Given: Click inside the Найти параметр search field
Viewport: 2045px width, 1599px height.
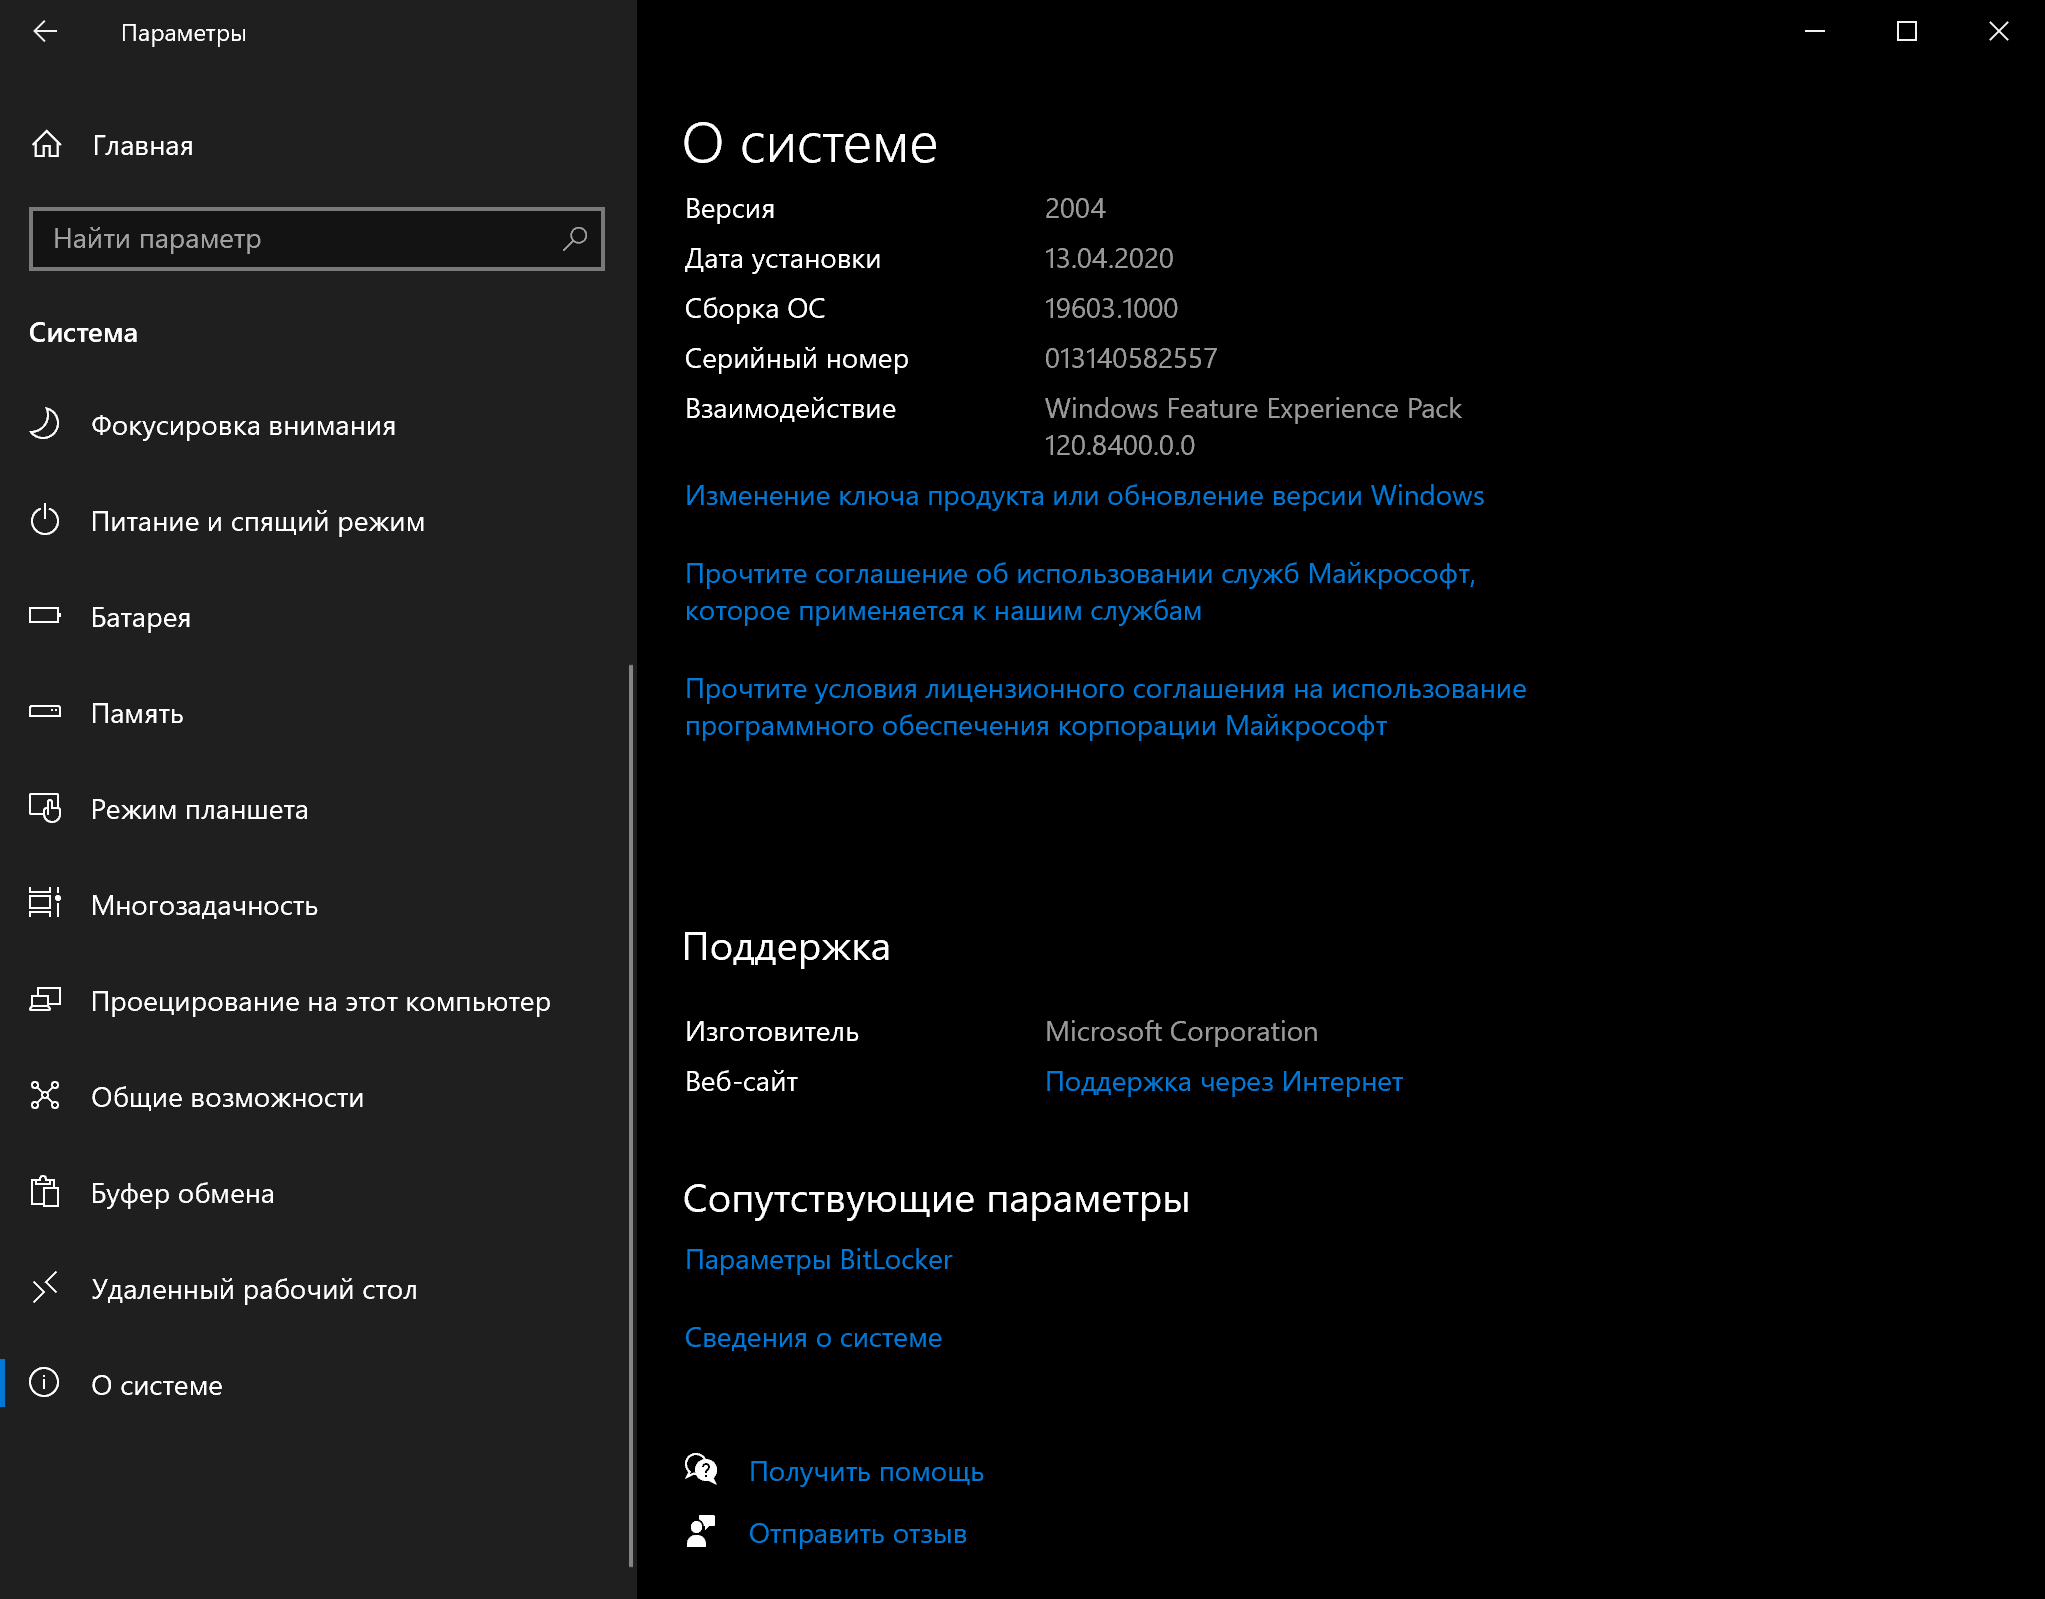Looking at the screenshot, I should coord(317,238).
